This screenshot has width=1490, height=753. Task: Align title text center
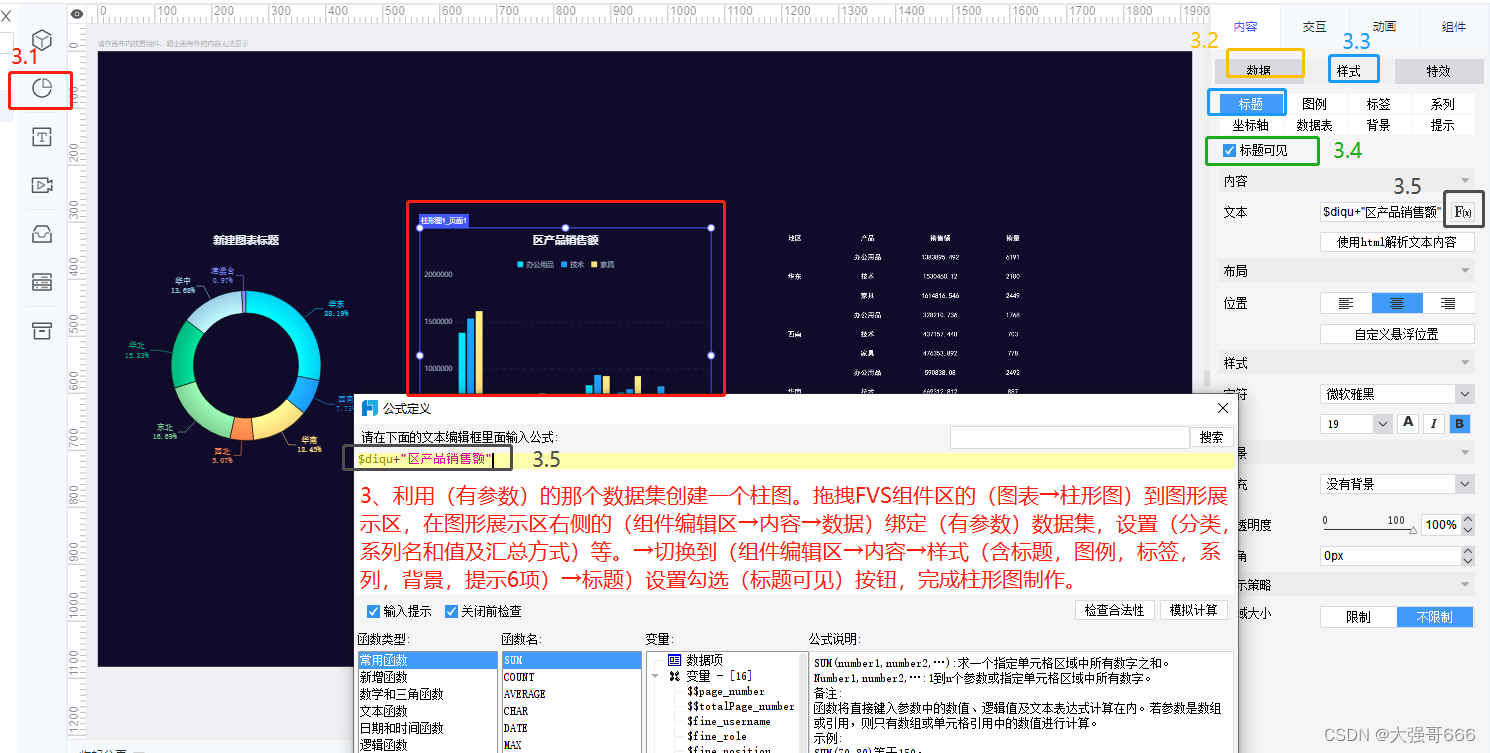(1397, 303)
